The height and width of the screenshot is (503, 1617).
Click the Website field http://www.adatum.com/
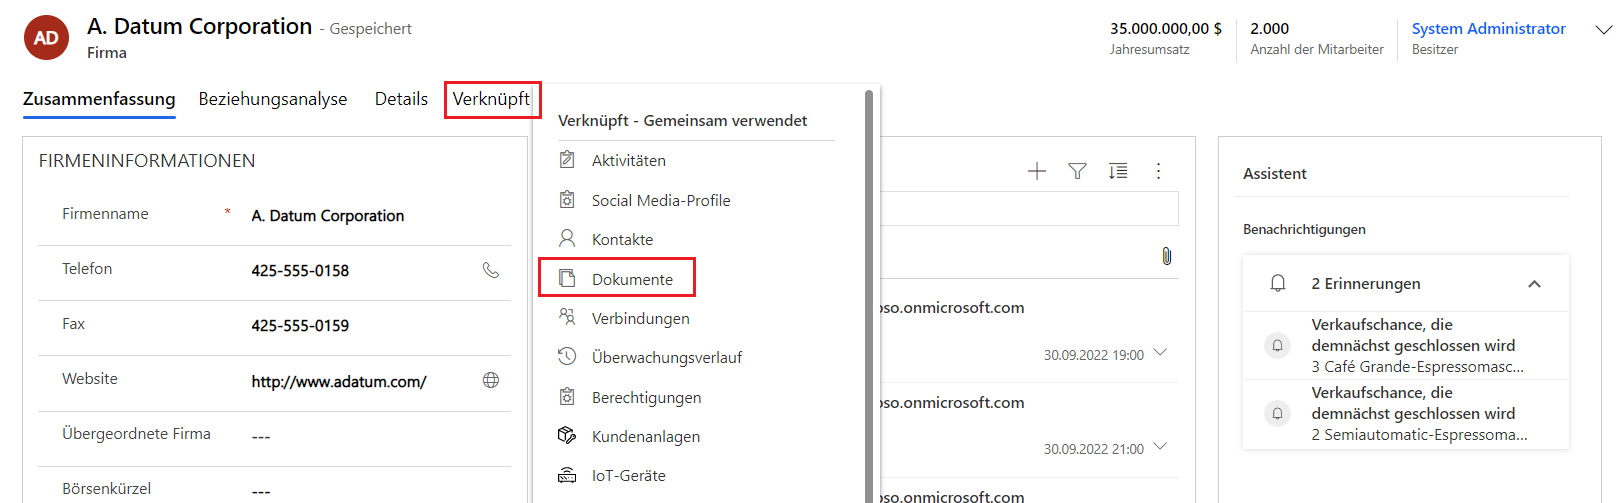pos(339,381)
